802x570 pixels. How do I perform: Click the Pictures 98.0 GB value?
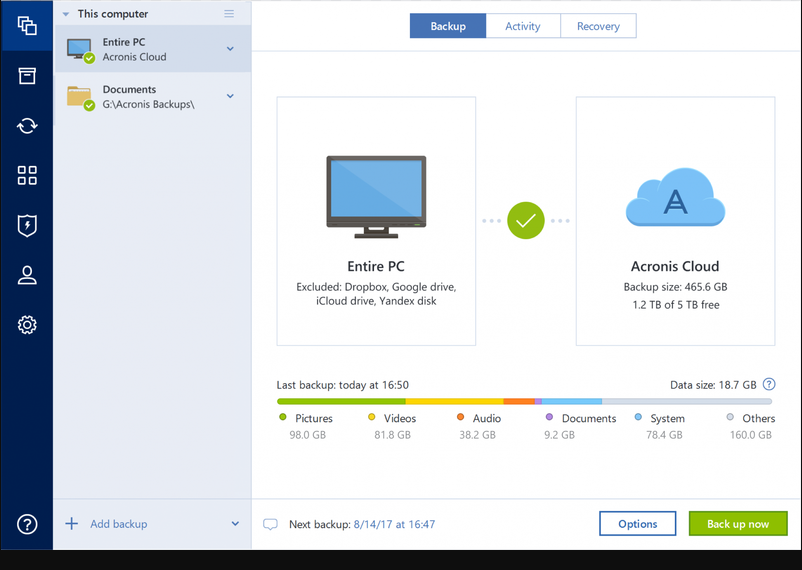pyautogui.click(x=307, y=435)
